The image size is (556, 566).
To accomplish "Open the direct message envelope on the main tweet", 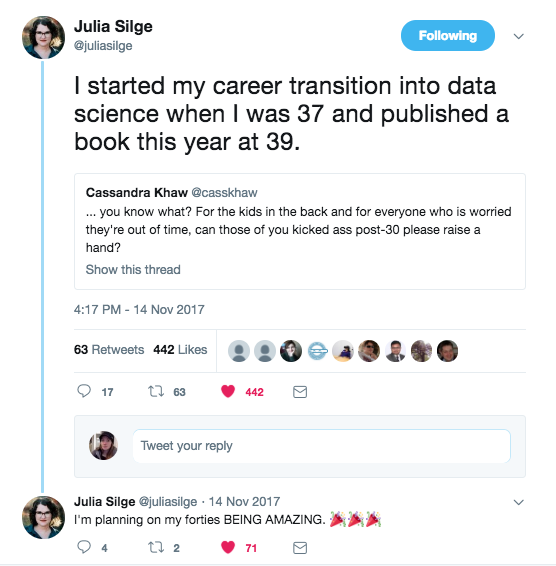I will [x=300, y=392].
